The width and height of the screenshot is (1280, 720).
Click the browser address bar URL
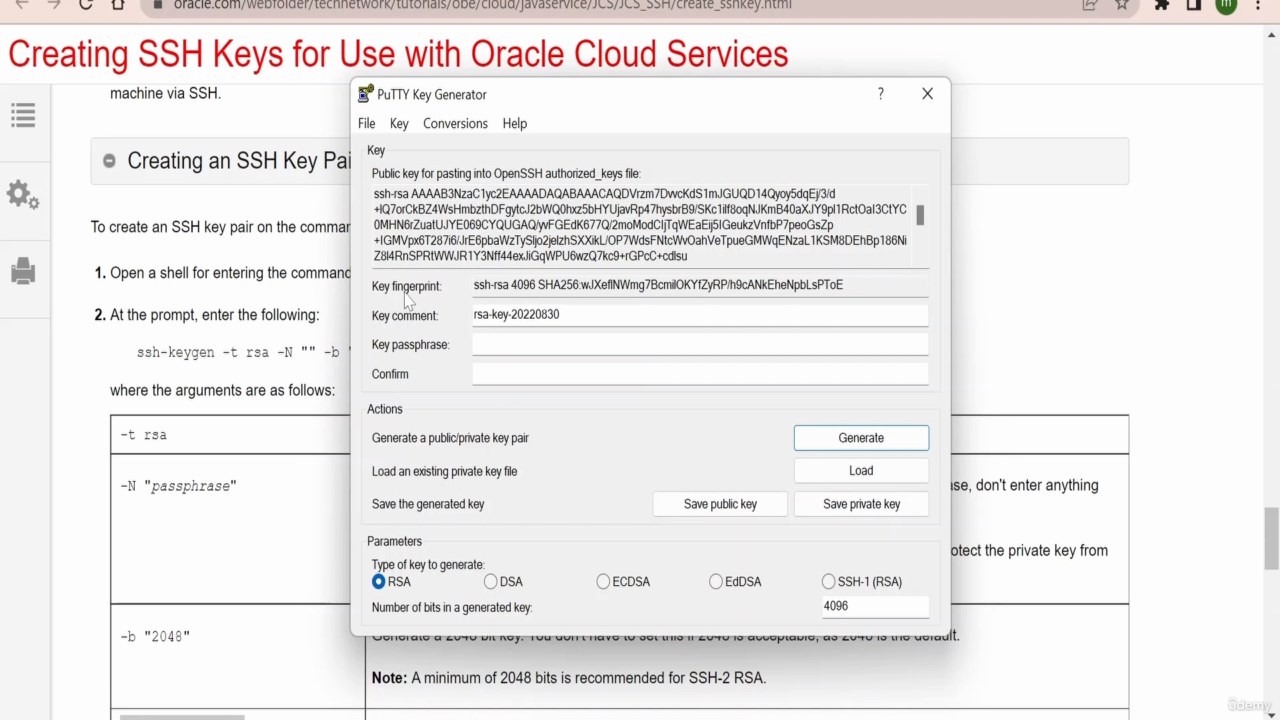pyautogui.click(x=483, y=5)
